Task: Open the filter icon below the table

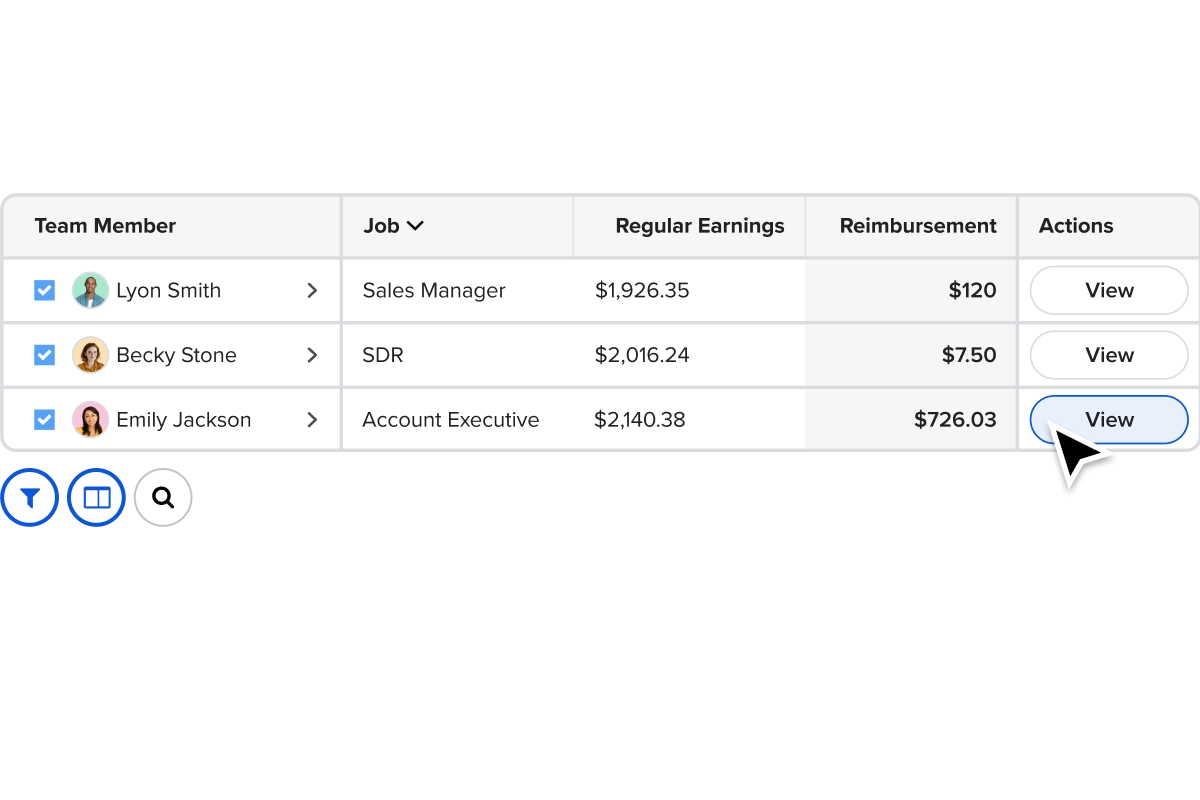Action: (29, 496)
